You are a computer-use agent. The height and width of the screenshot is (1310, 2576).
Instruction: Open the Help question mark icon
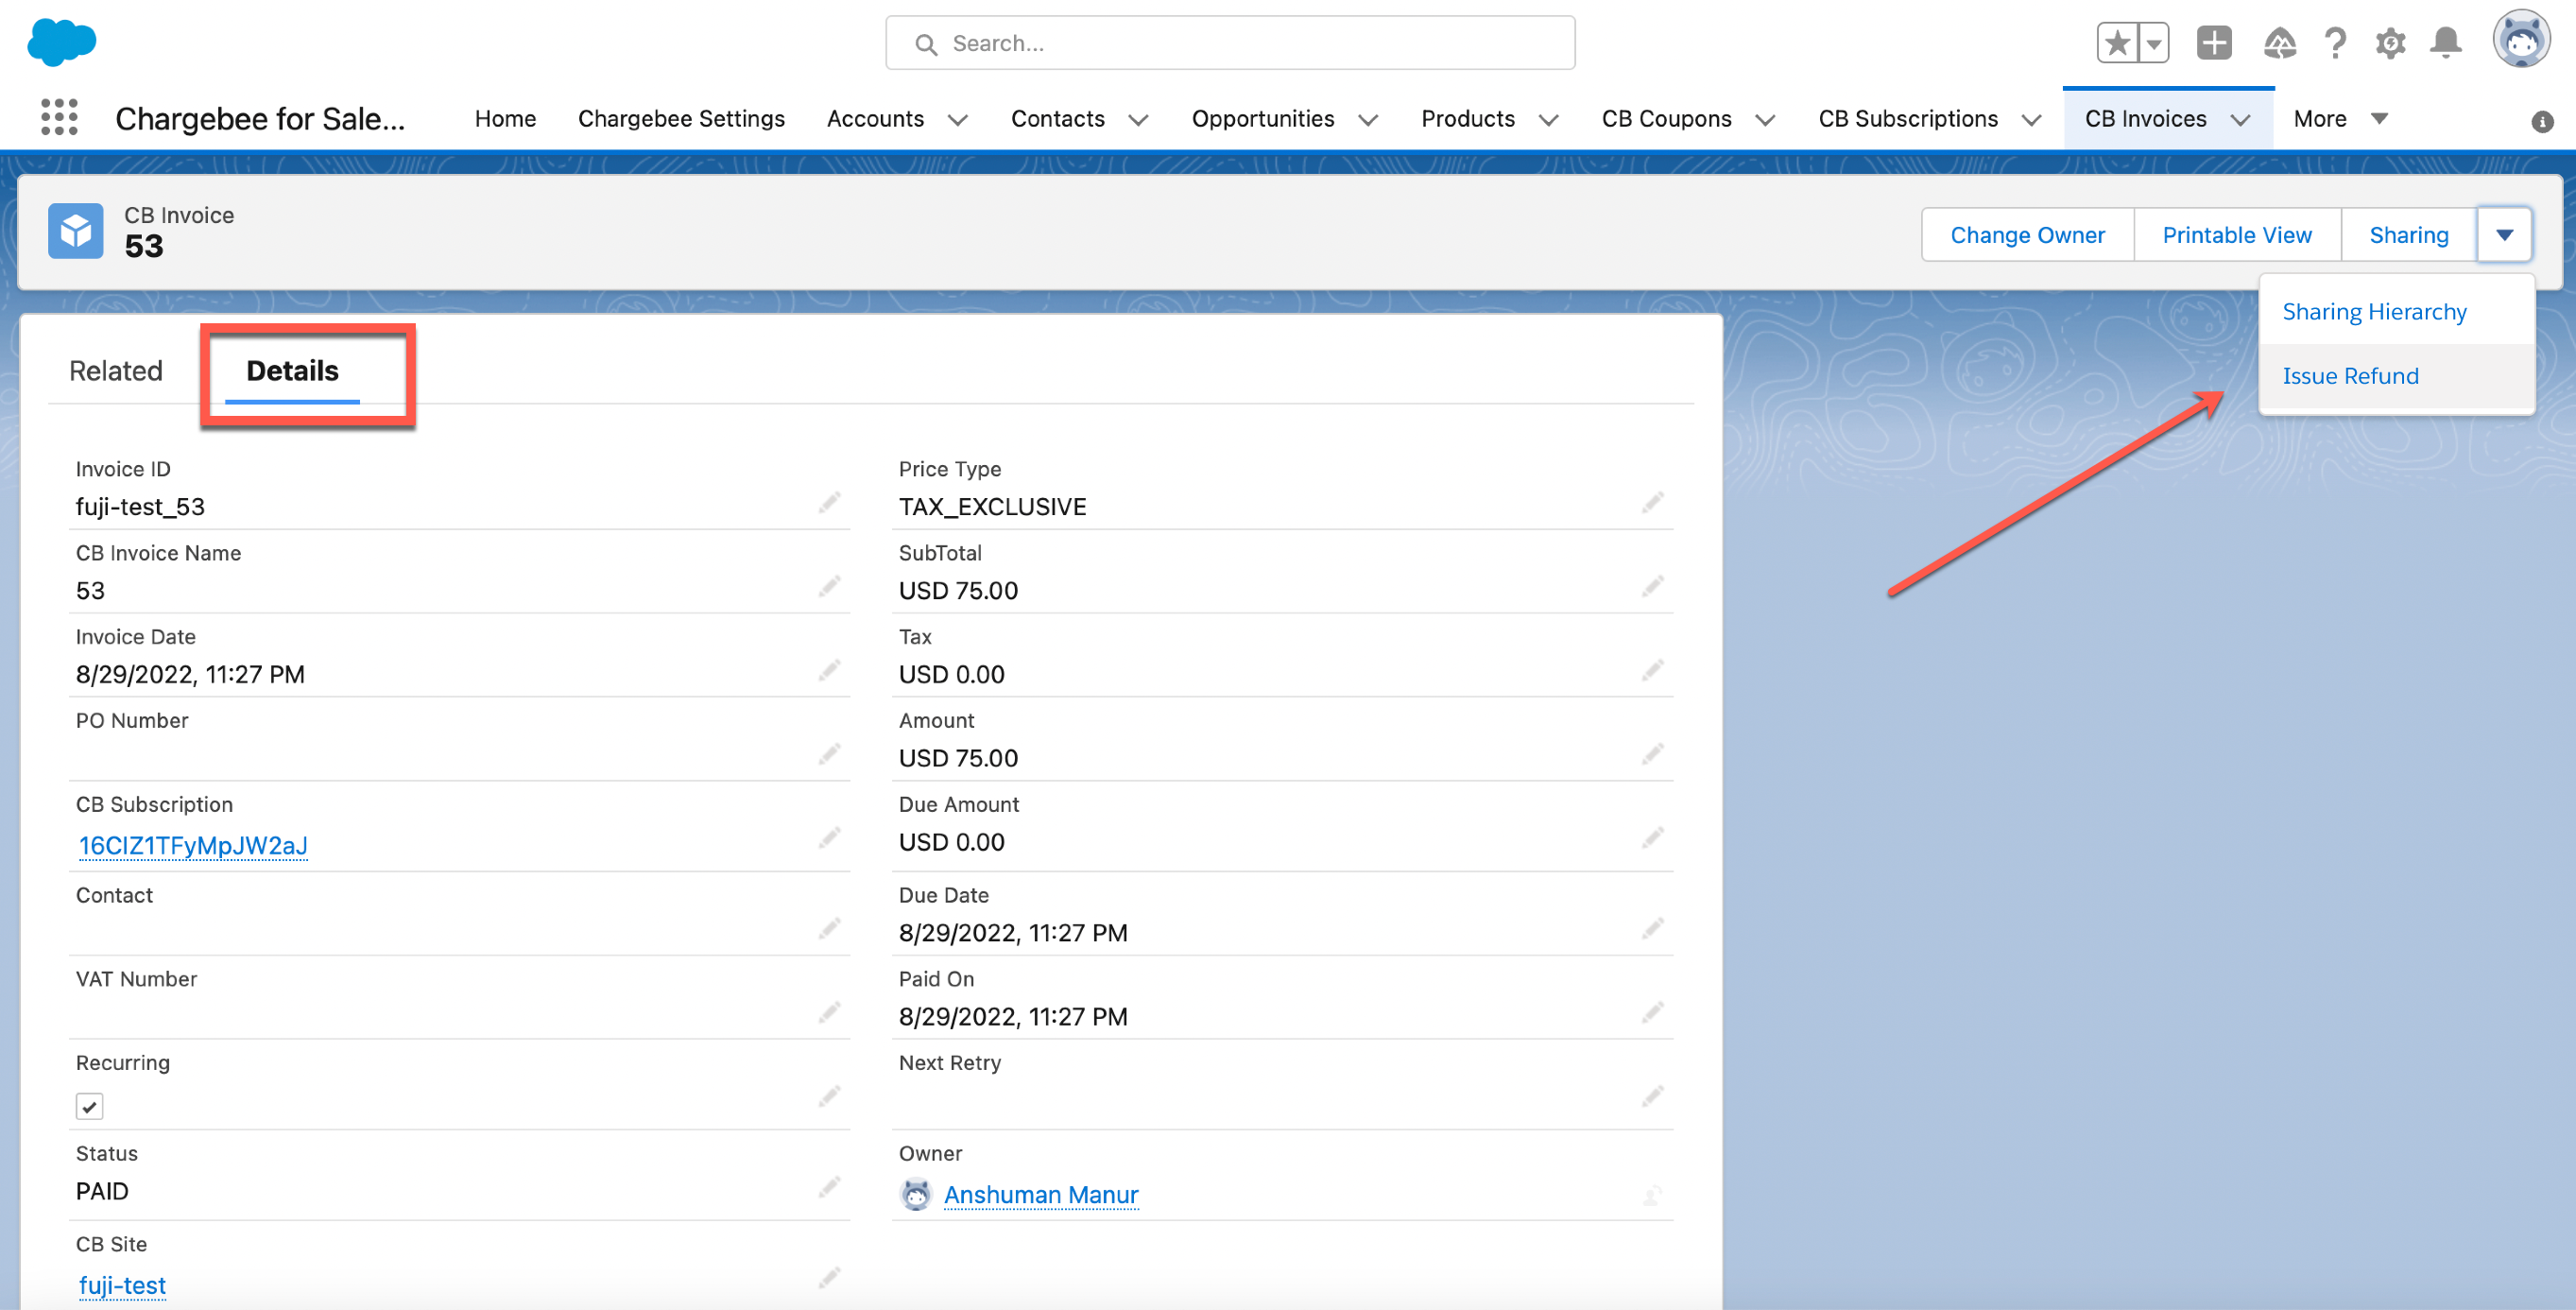(x=2335, y=43)
